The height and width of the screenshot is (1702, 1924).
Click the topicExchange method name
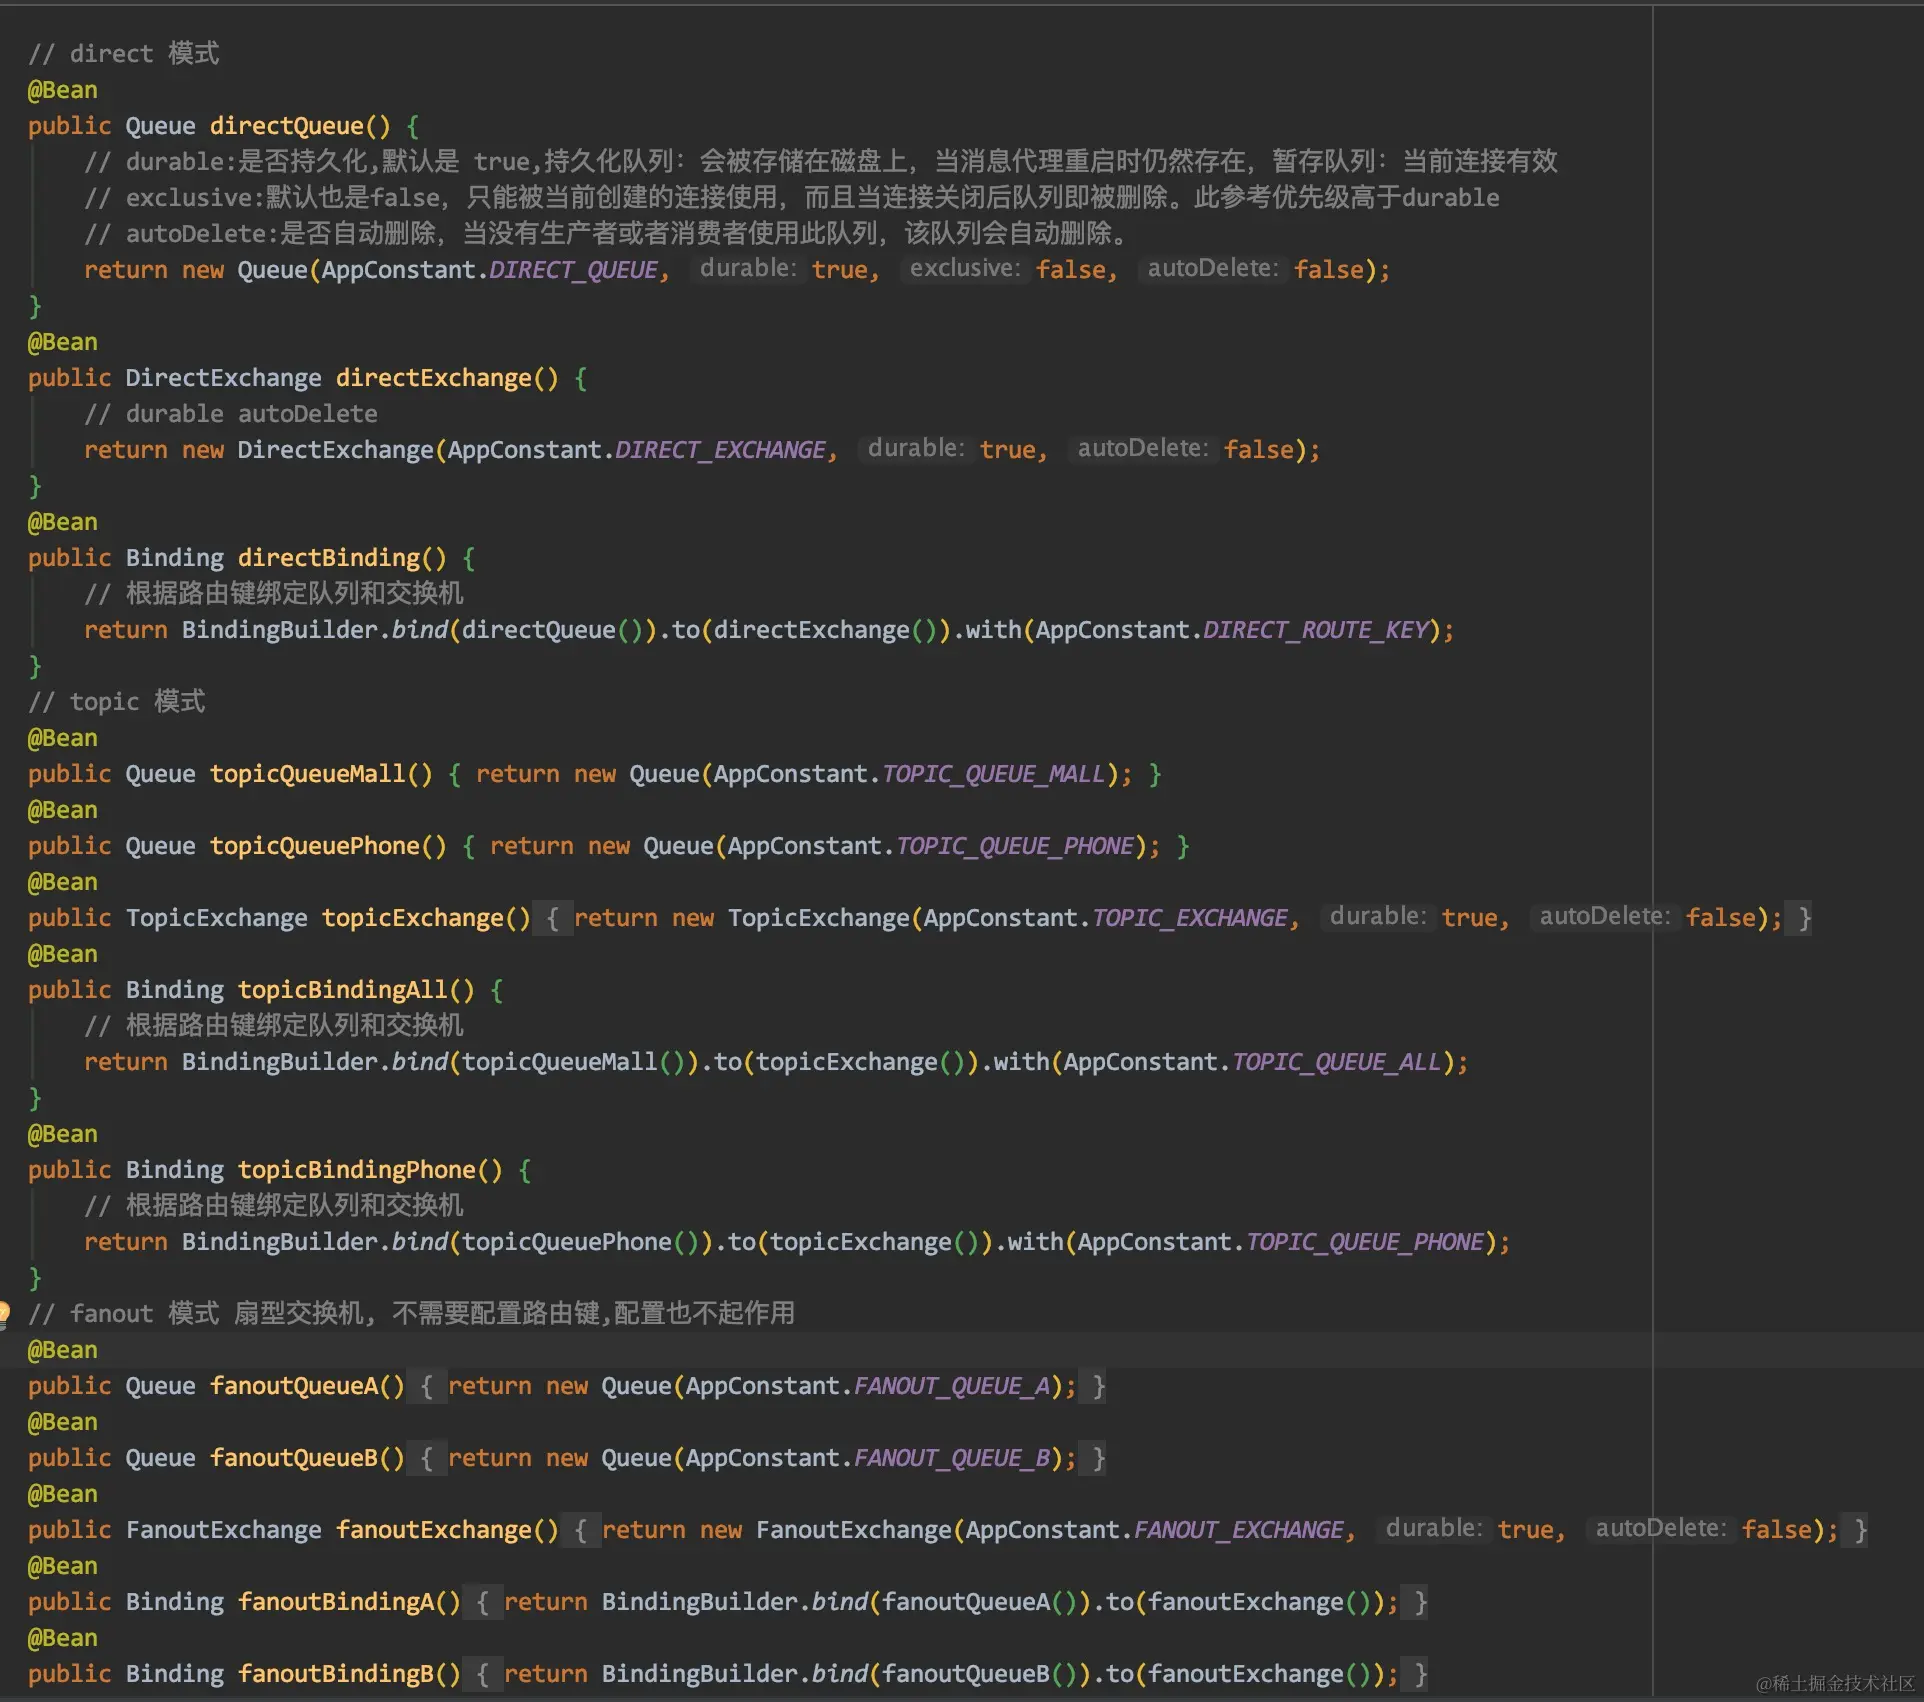point(420,917)
